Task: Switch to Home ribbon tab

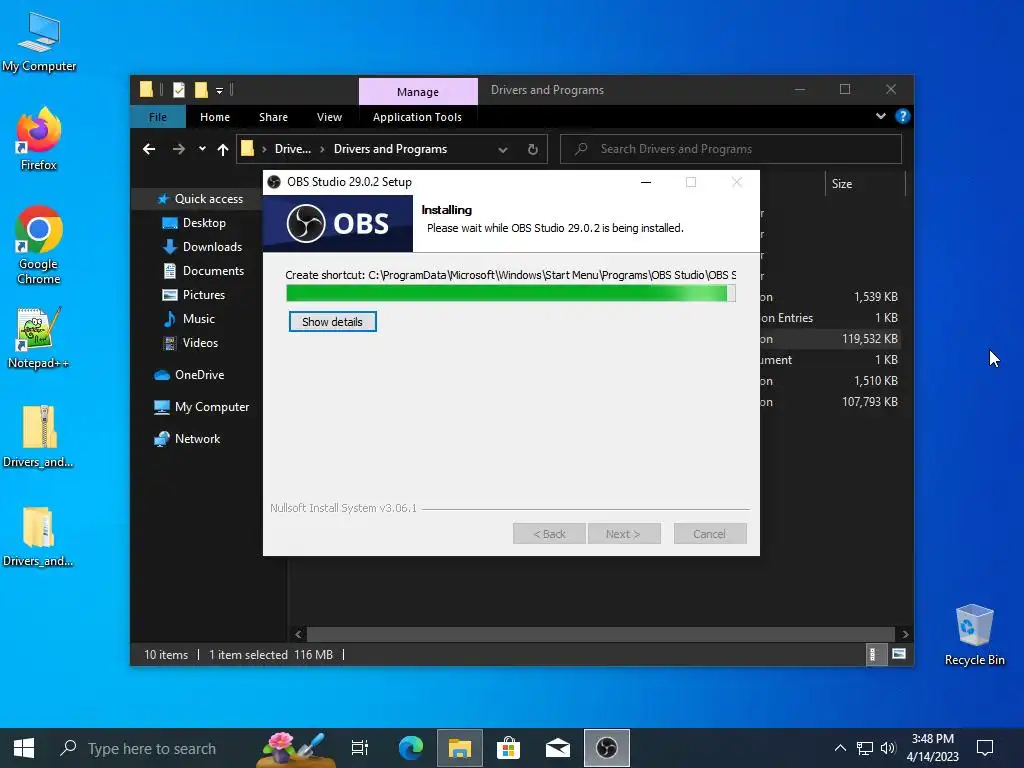Action: coord(215,117)
